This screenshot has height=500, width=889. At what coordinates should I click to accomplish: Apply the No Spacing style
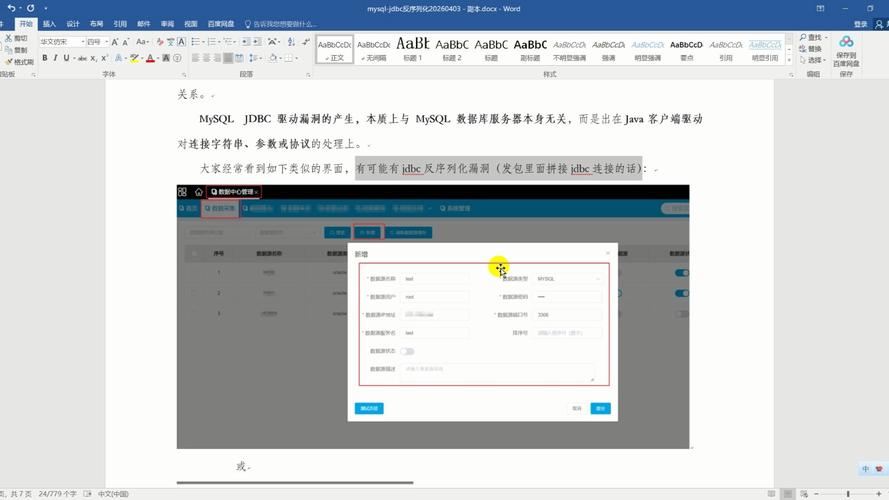point(374,50)
